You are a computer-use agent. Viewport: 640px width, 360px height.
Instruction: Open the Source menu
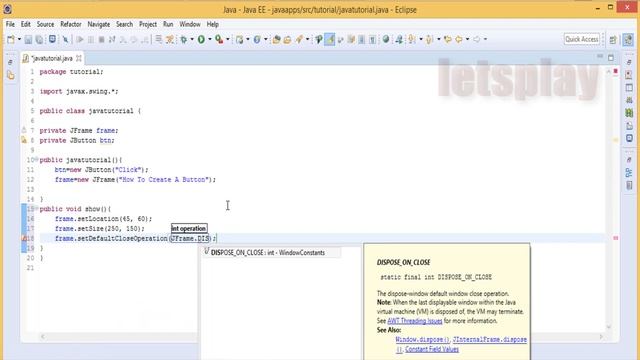tap(45, 24)
